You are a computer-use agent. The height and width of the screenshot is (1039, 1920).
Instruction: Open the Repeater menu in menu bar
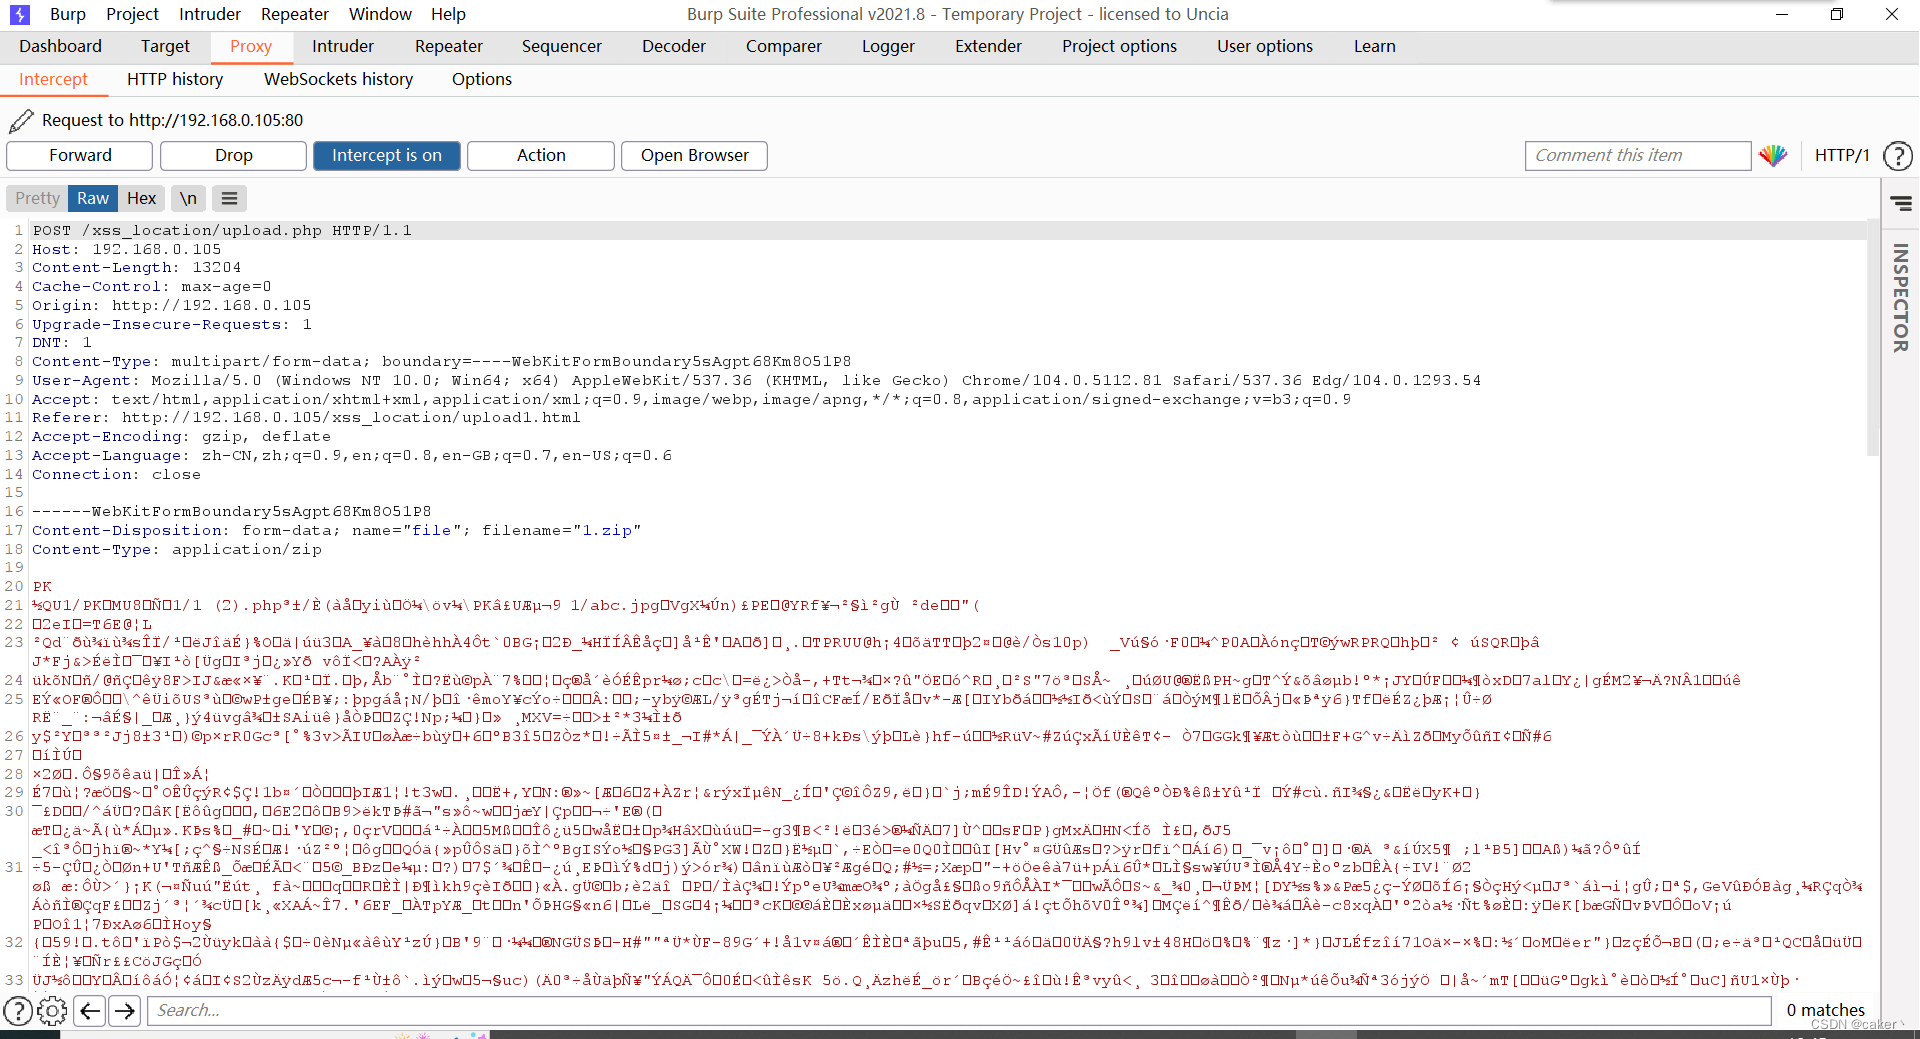295,14
